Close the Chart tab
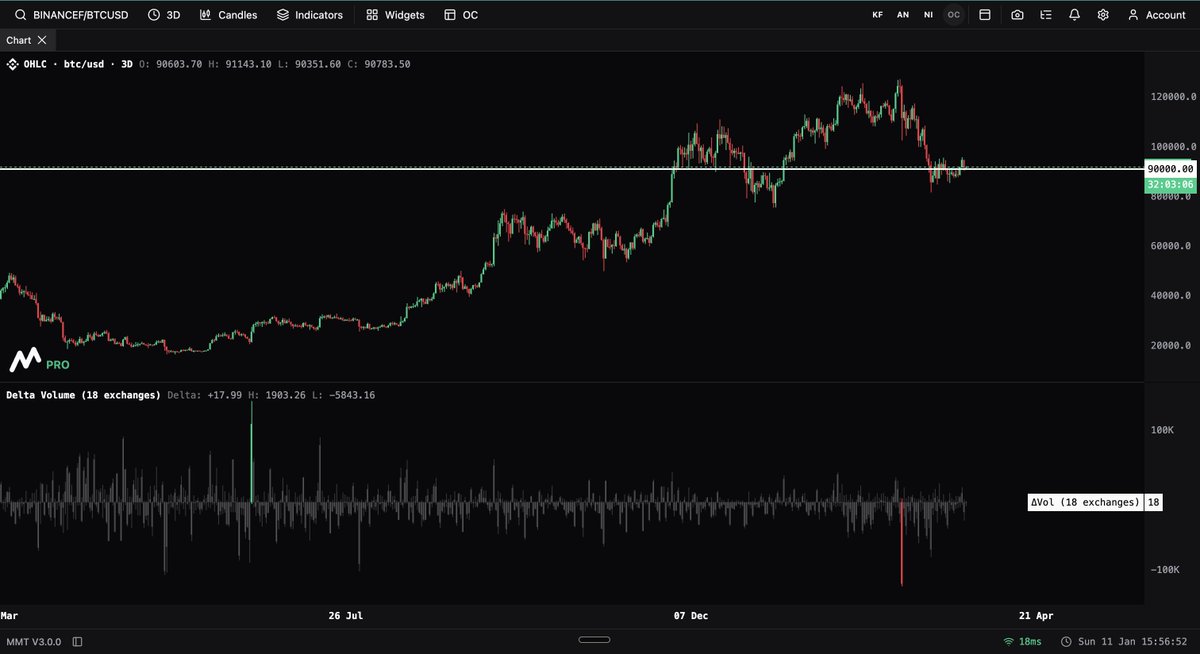1200x654 pixels. (42, 40)
